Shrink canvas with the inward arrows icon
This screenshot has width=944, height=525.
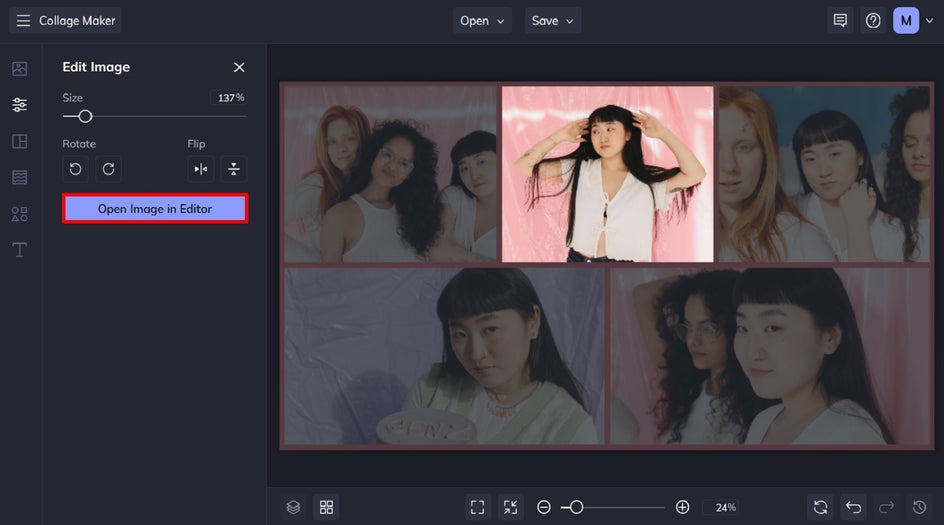(x=511, y=507)
